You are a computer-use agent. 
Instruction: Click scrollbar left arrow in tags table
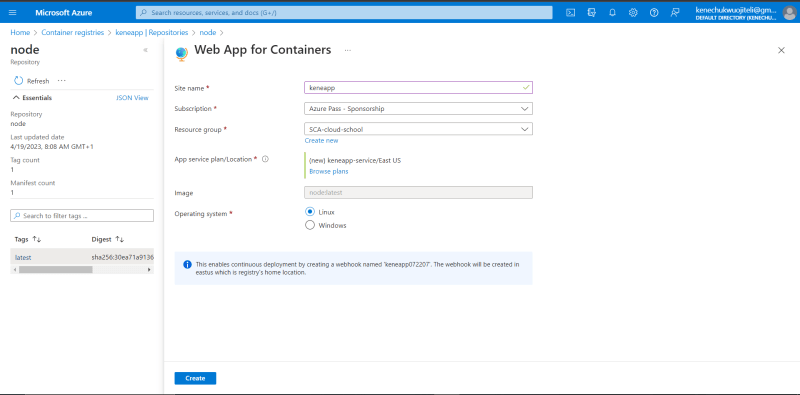[x=15, y=269]
